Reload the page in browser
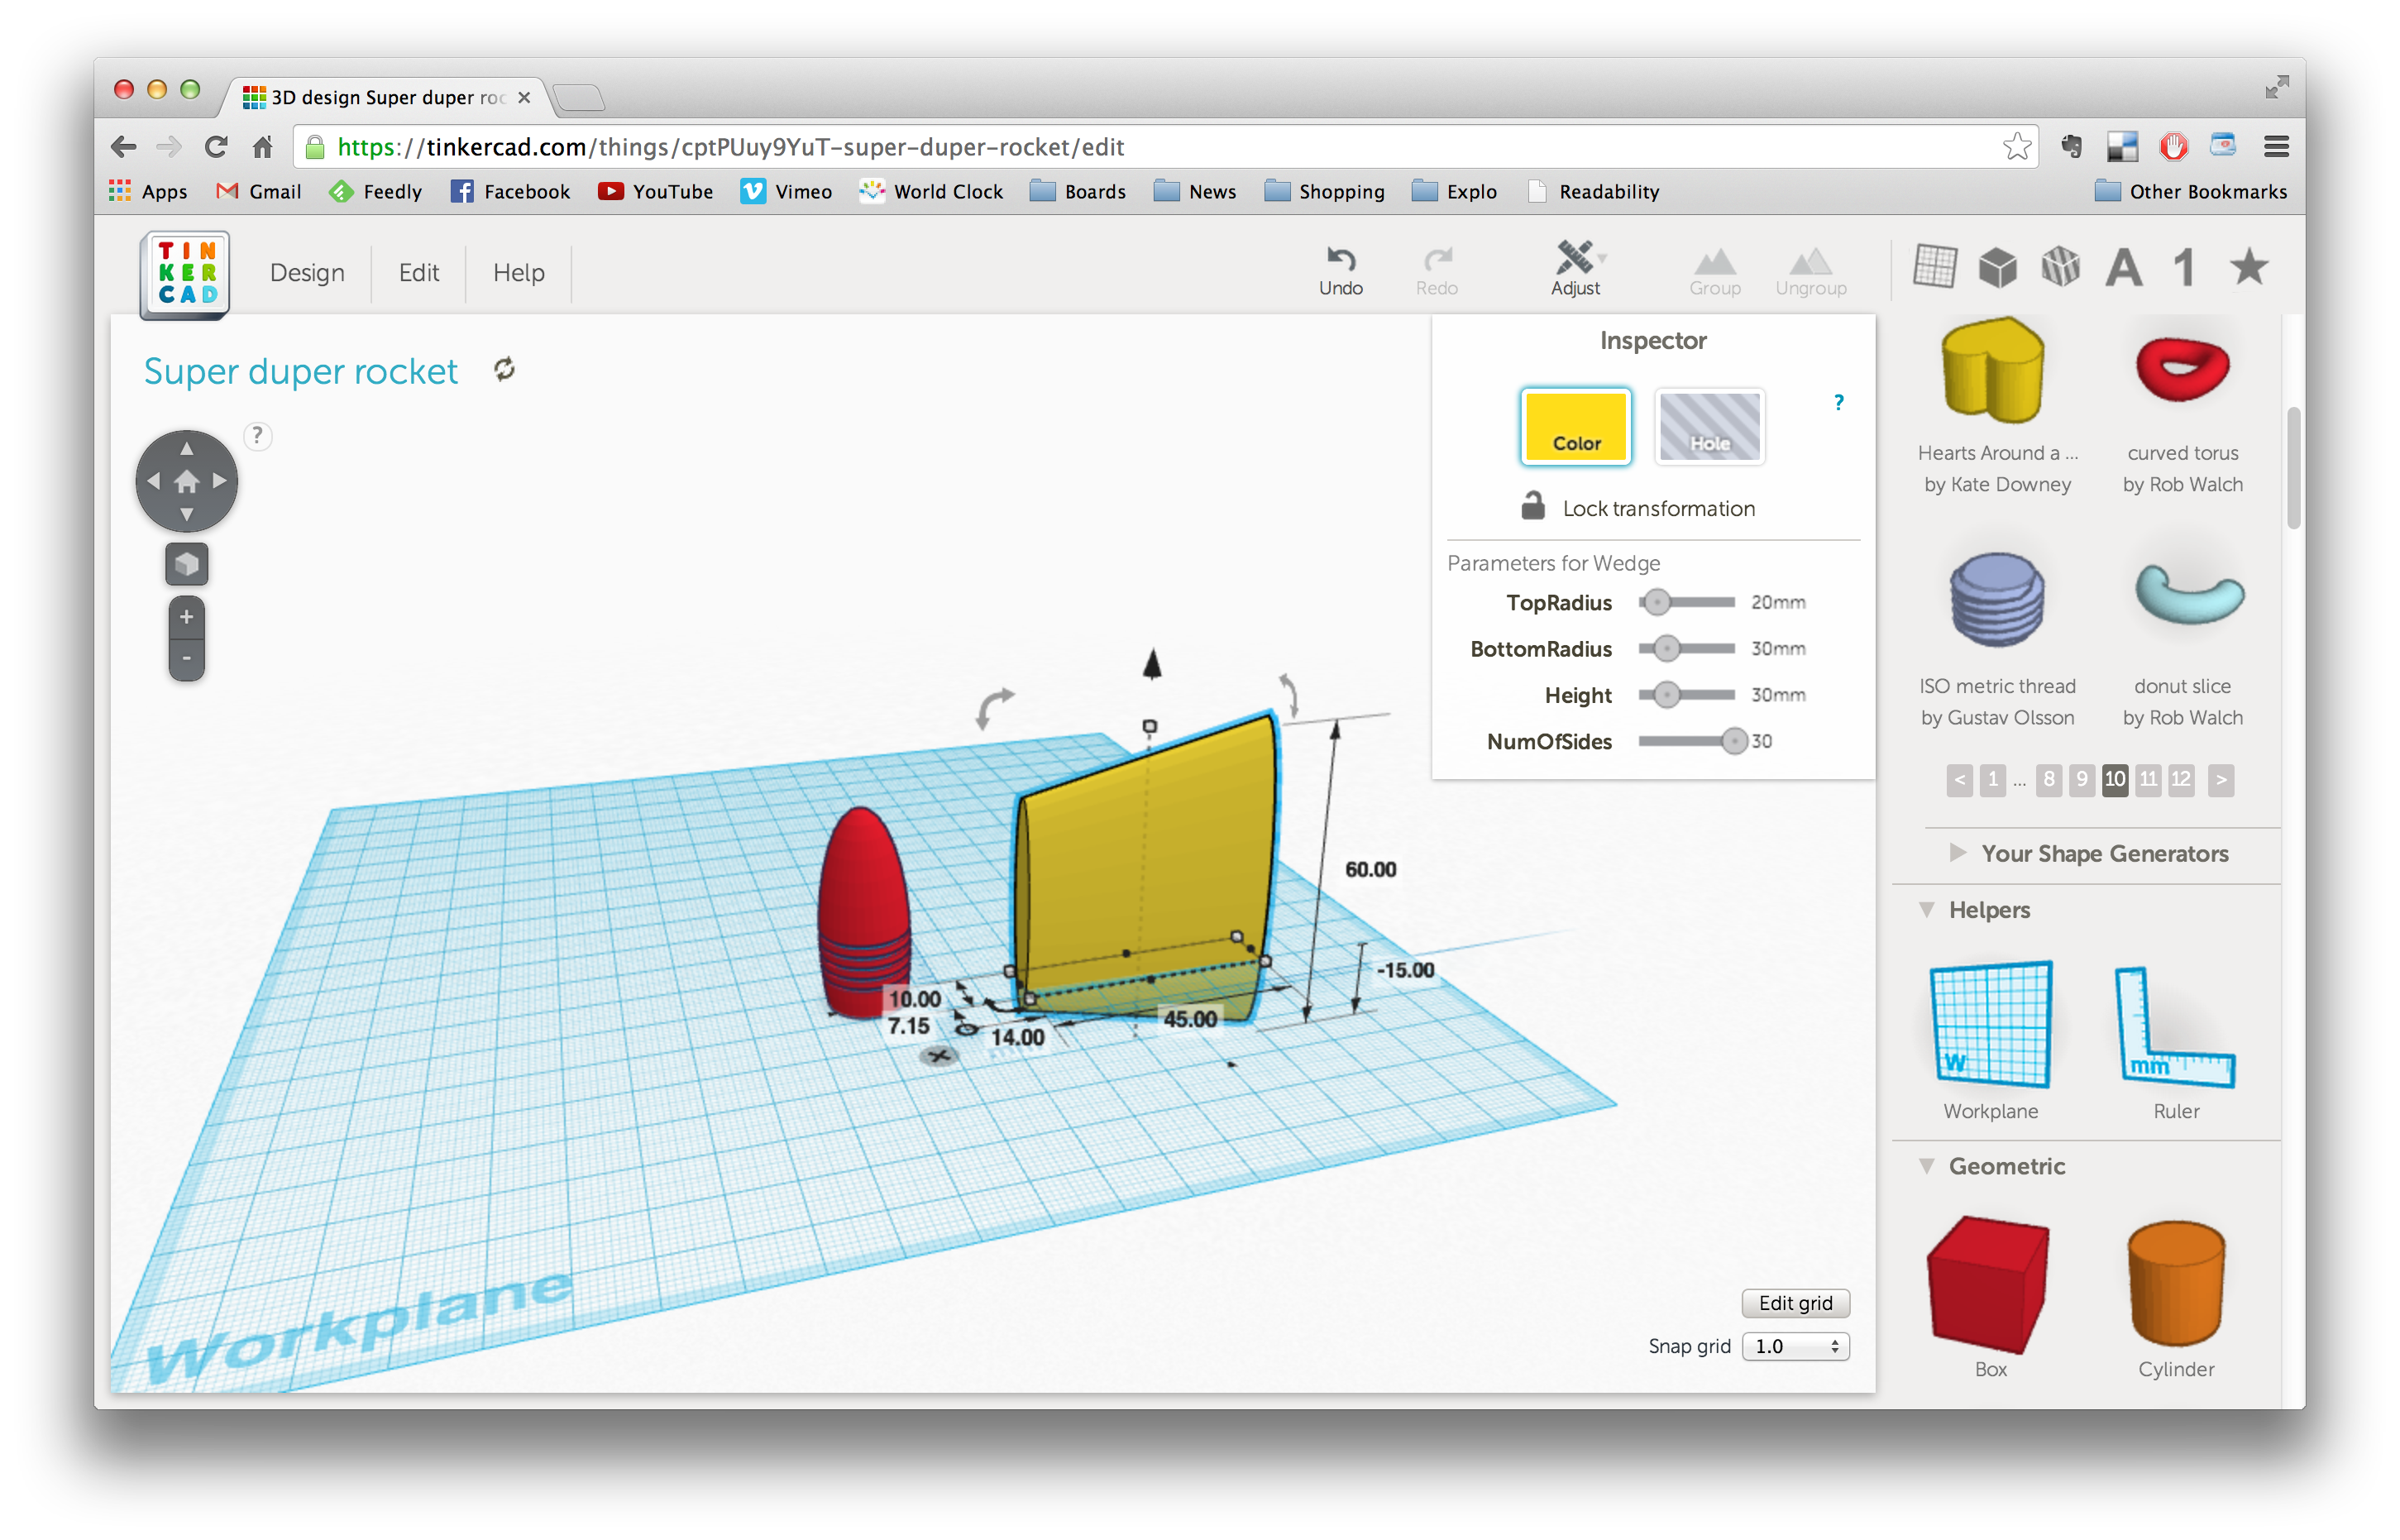Viewport: 2400px width, 1540px height. click(x=216, y=147)
